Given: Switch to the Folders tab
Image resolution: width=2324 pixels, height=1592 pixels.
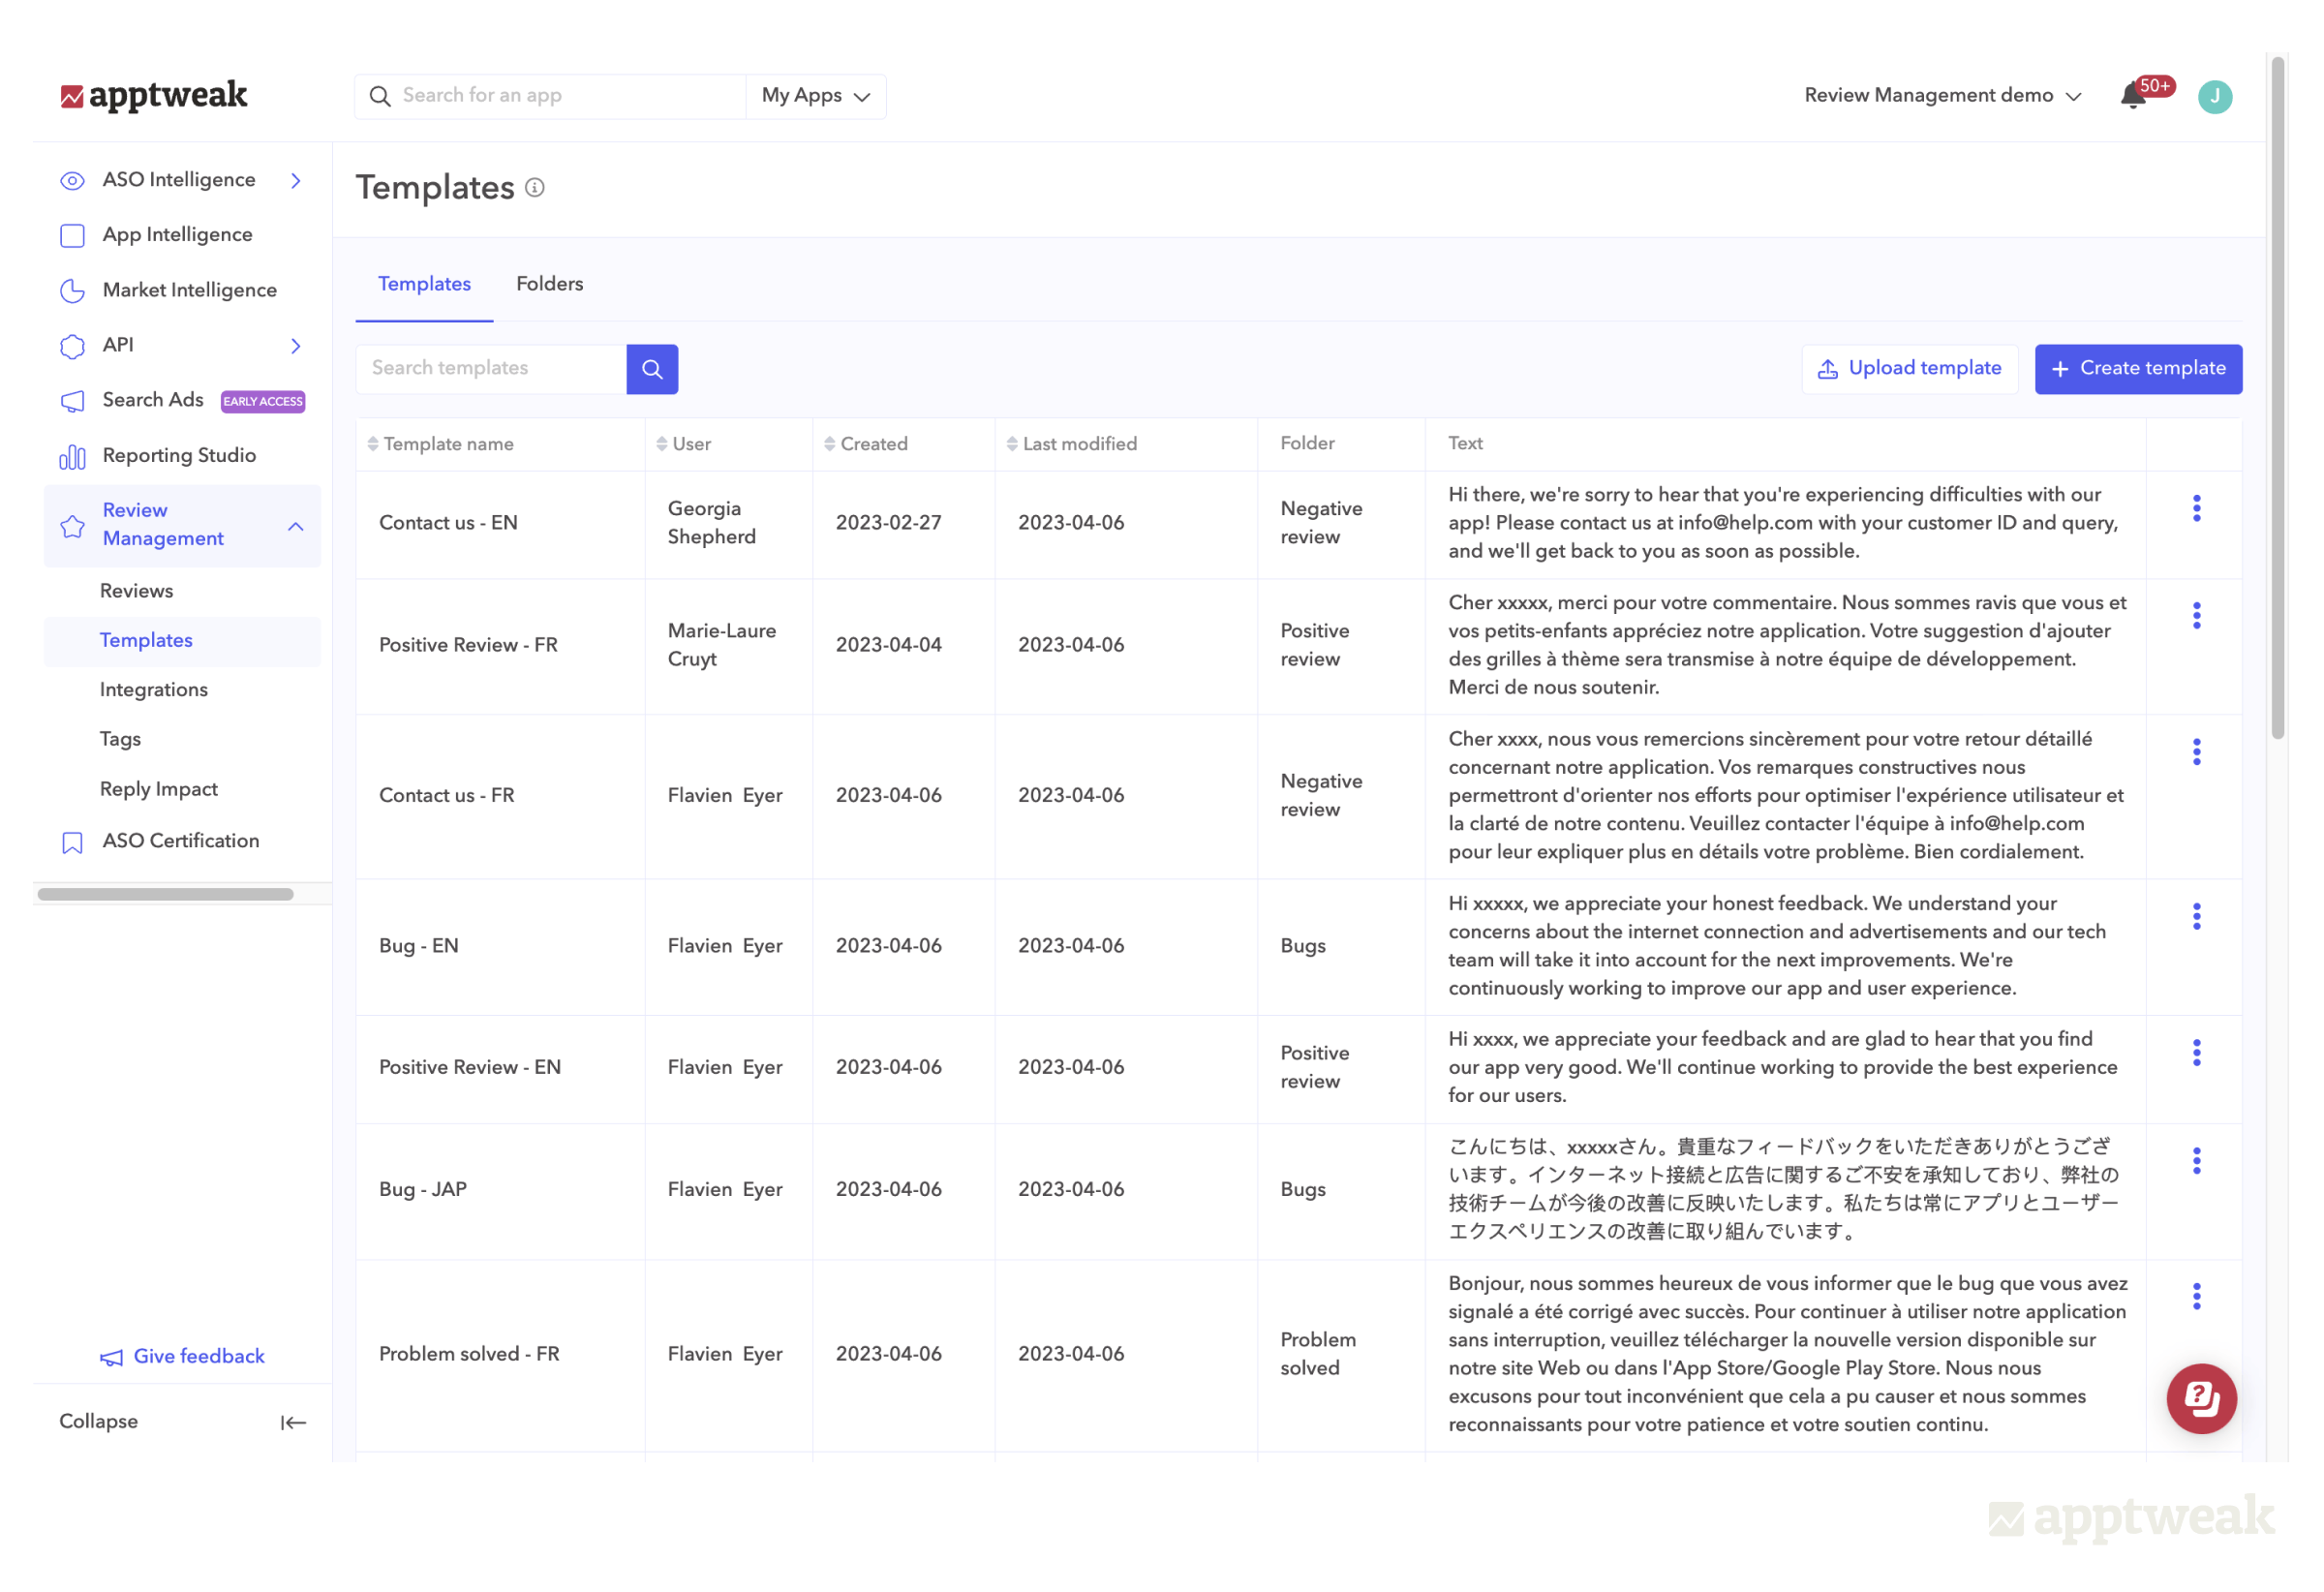Looking at the screenshot, I should tap(549, 284).
